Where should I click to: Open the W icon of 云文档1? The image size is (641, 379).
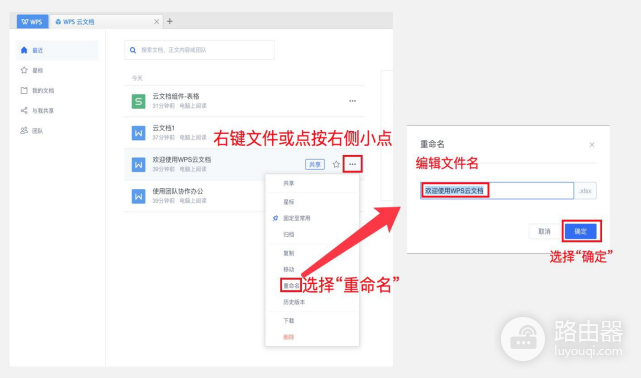coord(138,133)
